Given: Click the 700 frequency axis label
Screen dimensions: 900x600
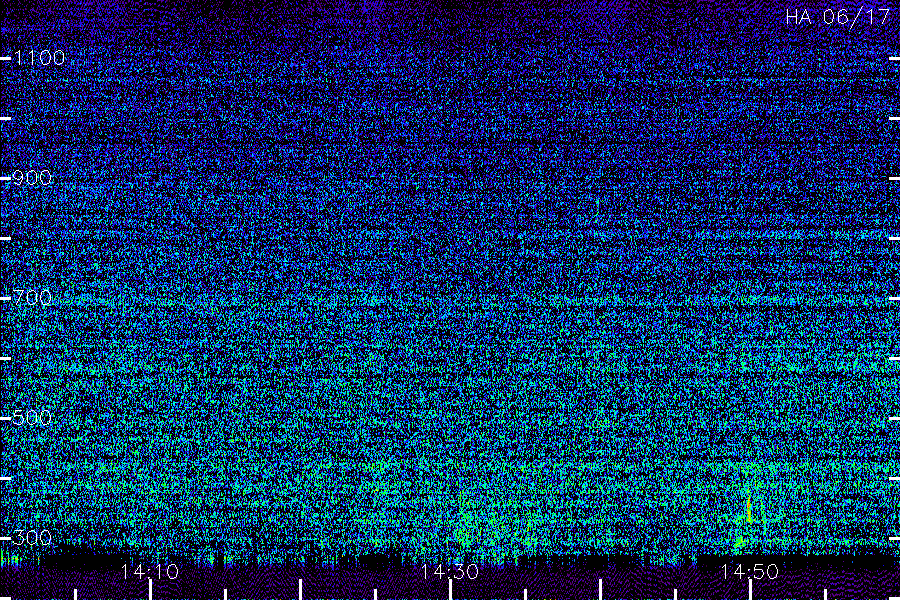Looking at the screenshot, I should pos(32,298).
